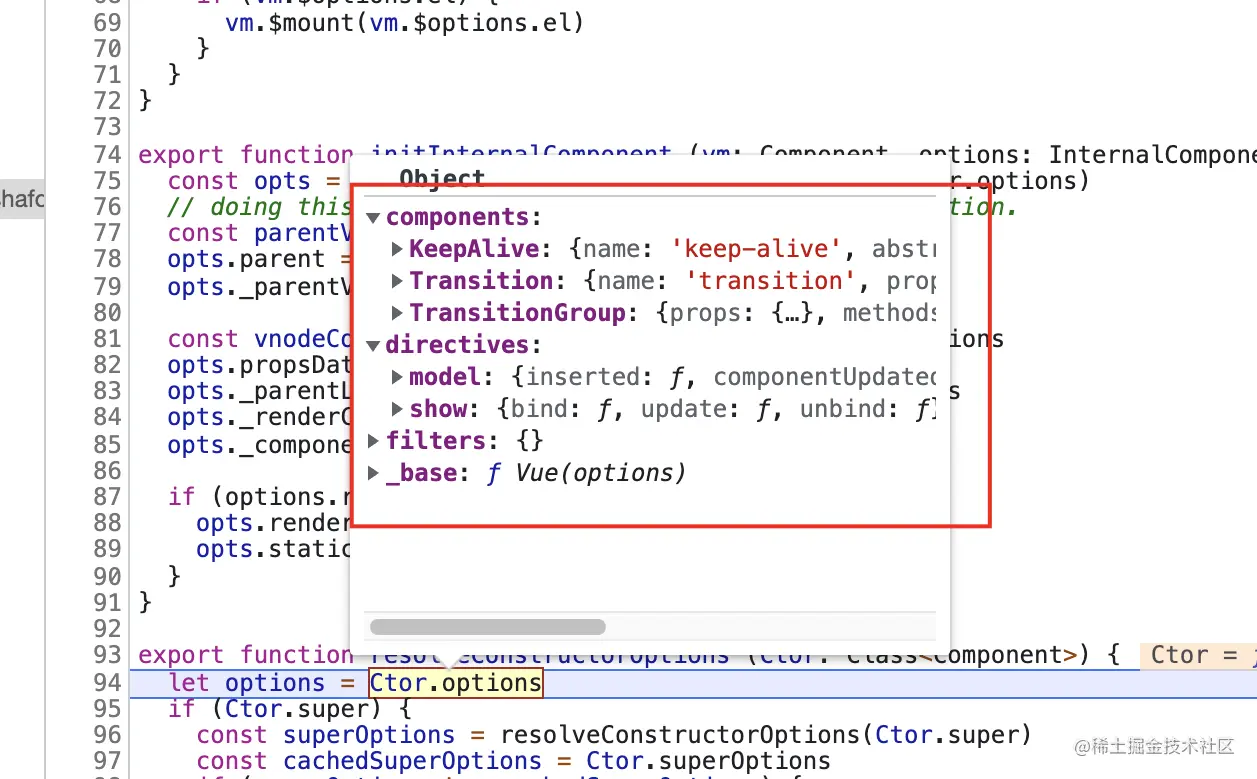Click the horizontal scrollbar in the popup
This screenshot has height=779, width=1257.
(x=487, y=627)
